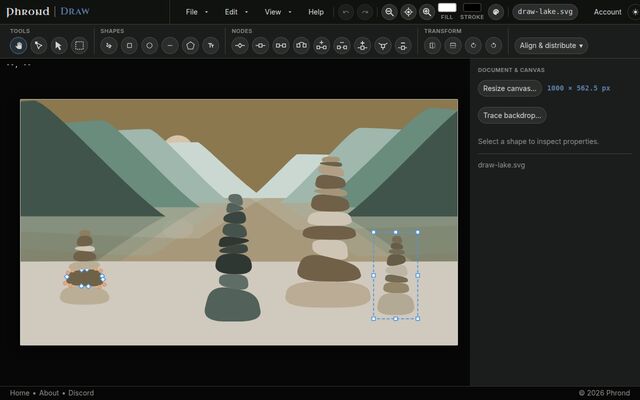Click the selected brown stone with node handles

[x=84, y=278]
